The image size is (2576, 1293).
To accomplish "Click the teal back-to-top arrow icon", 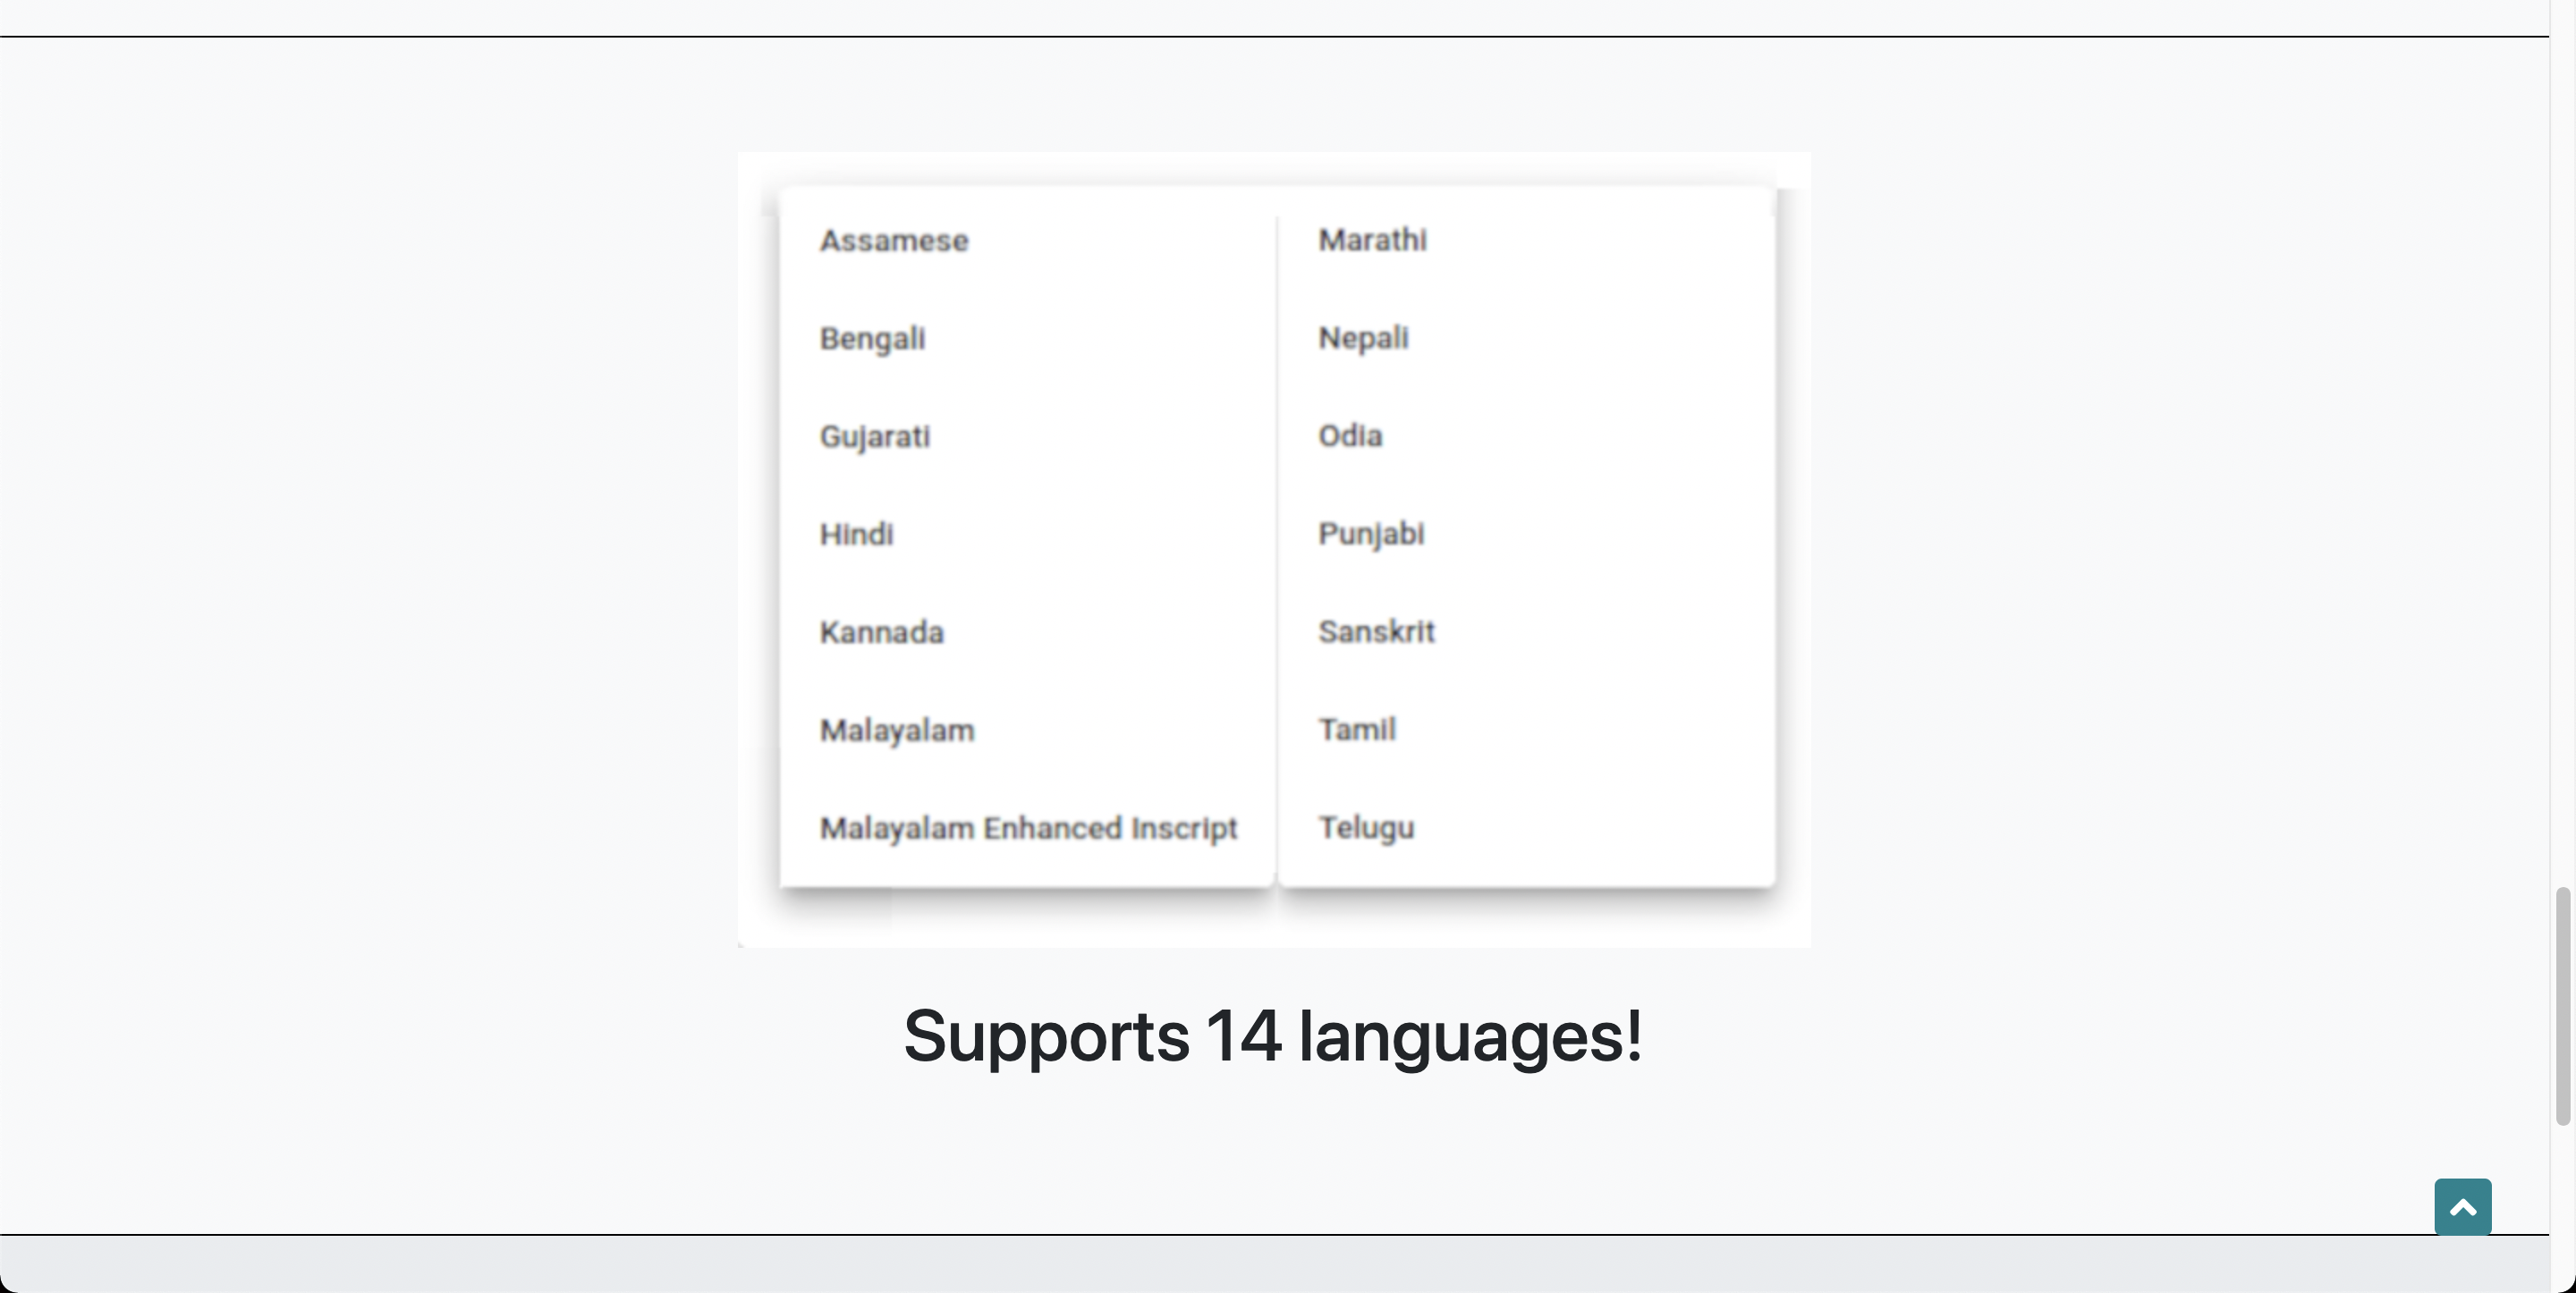I will point(2462,1207).
